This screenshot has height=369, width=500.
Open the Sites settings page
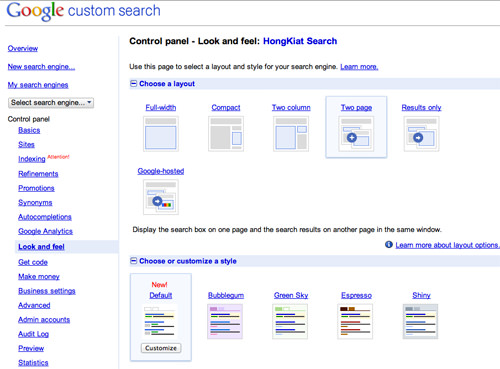(x=26, y=145)
